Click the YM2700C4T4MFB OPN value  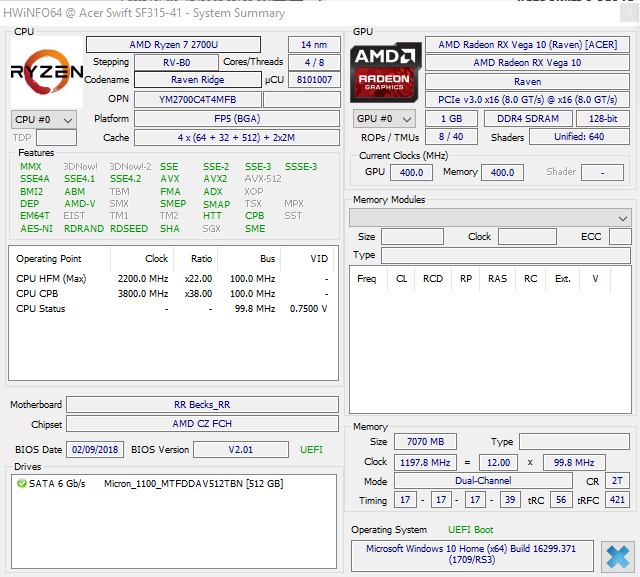(x=198, y=100)
